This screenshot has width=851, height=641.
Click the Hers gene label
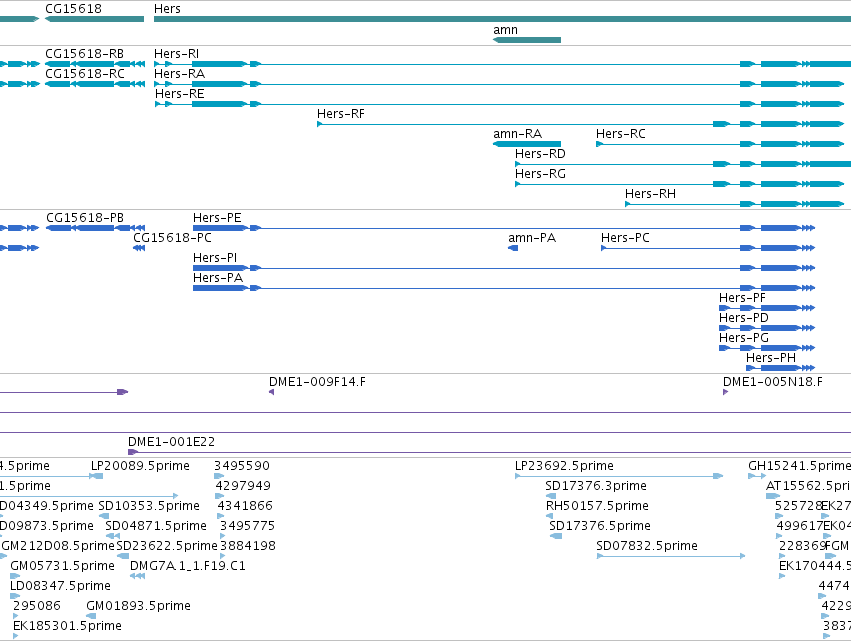click(x=167, y=9)
